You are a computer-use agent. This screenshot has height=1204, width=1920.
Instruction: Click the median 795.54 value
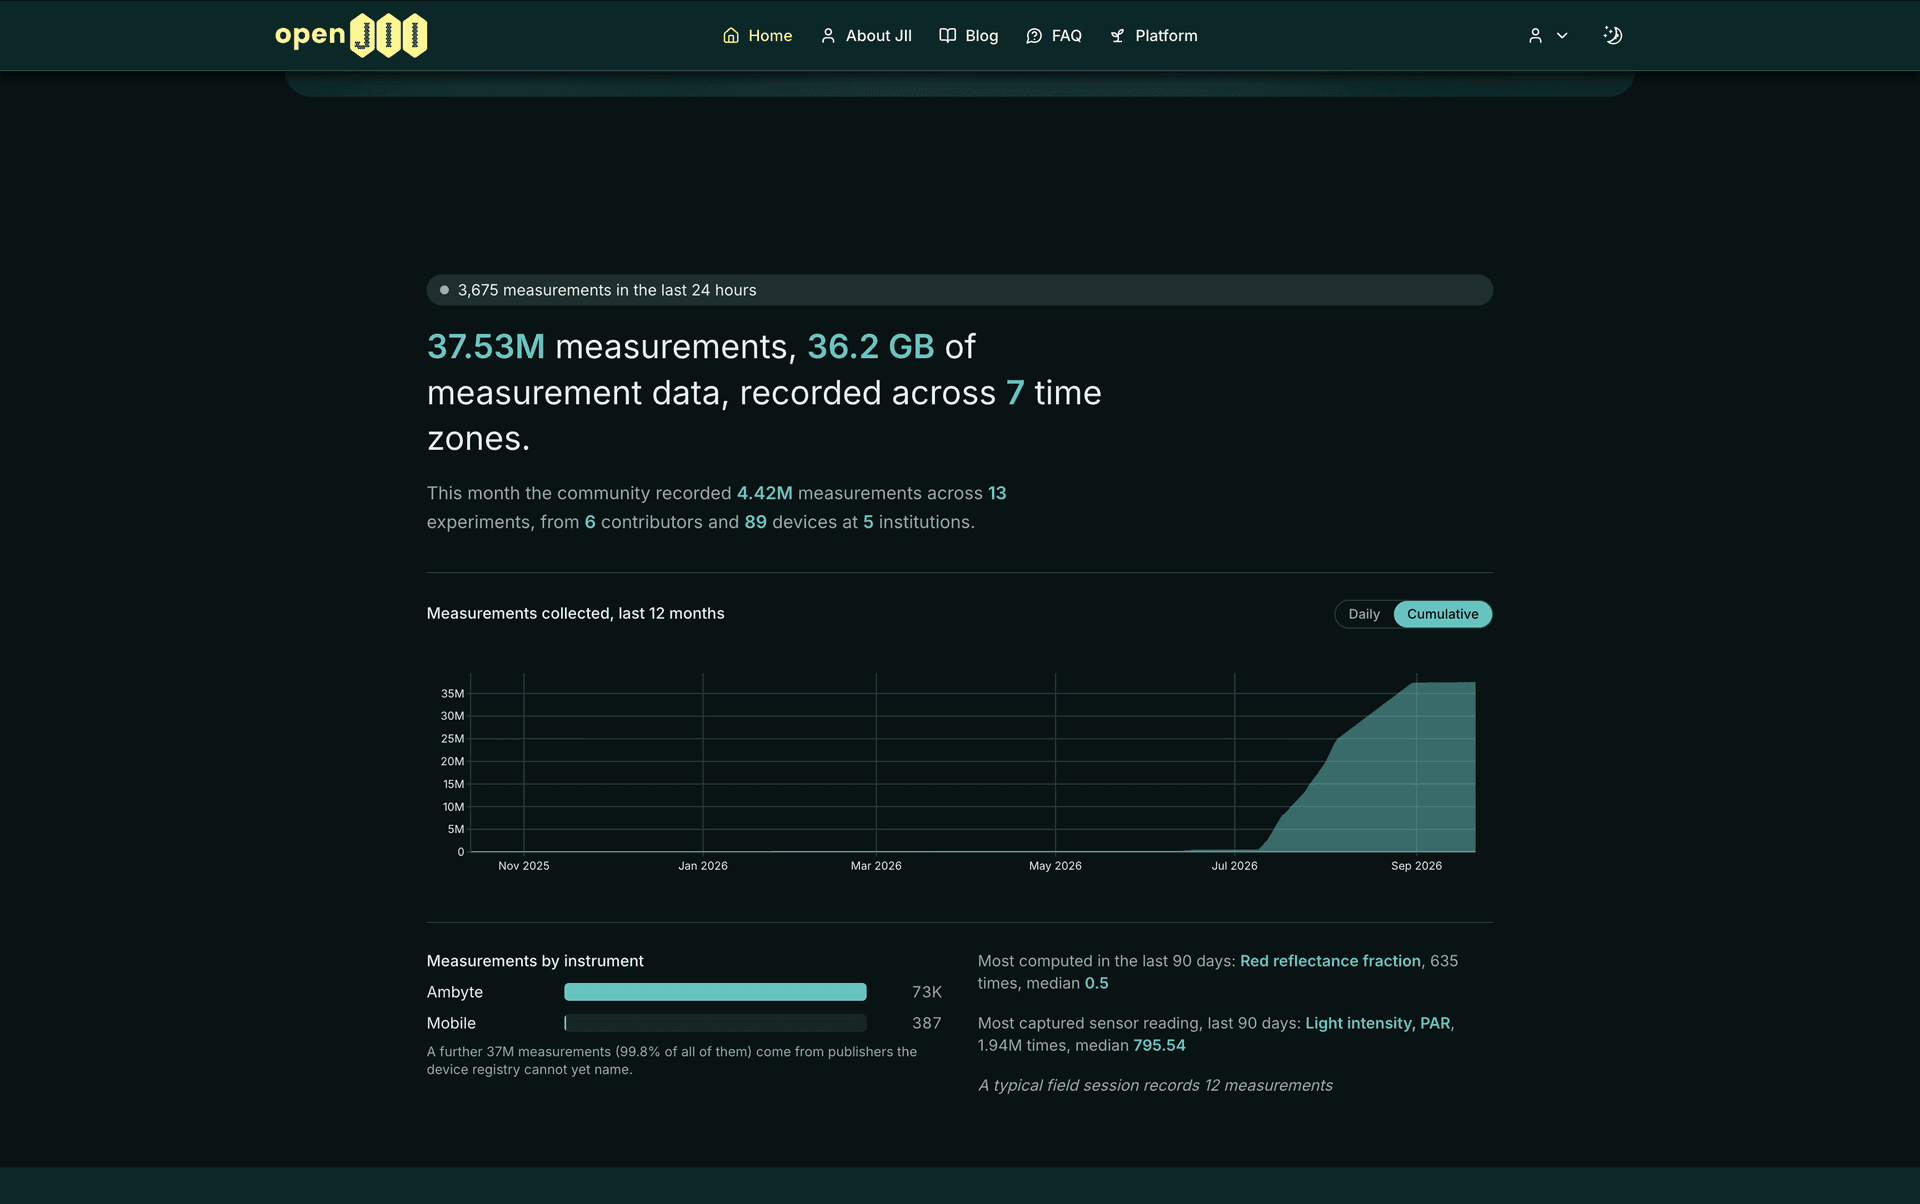1159,1045
